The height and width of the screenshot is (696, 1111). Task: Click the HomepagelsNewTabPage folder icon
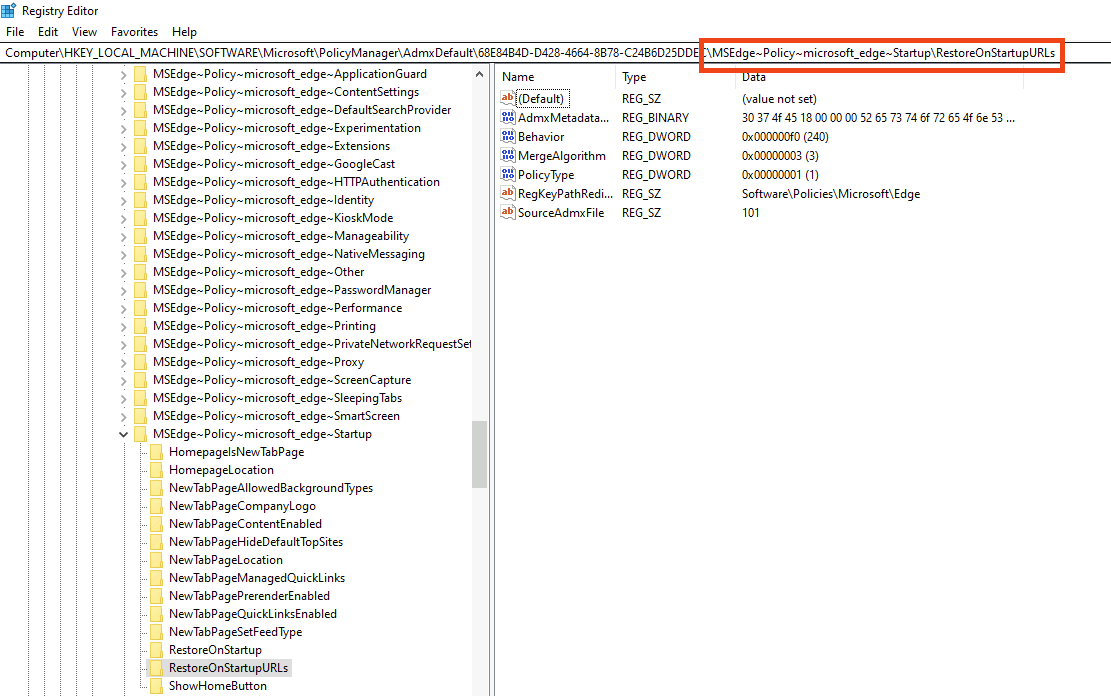click(x=157, y=451)
